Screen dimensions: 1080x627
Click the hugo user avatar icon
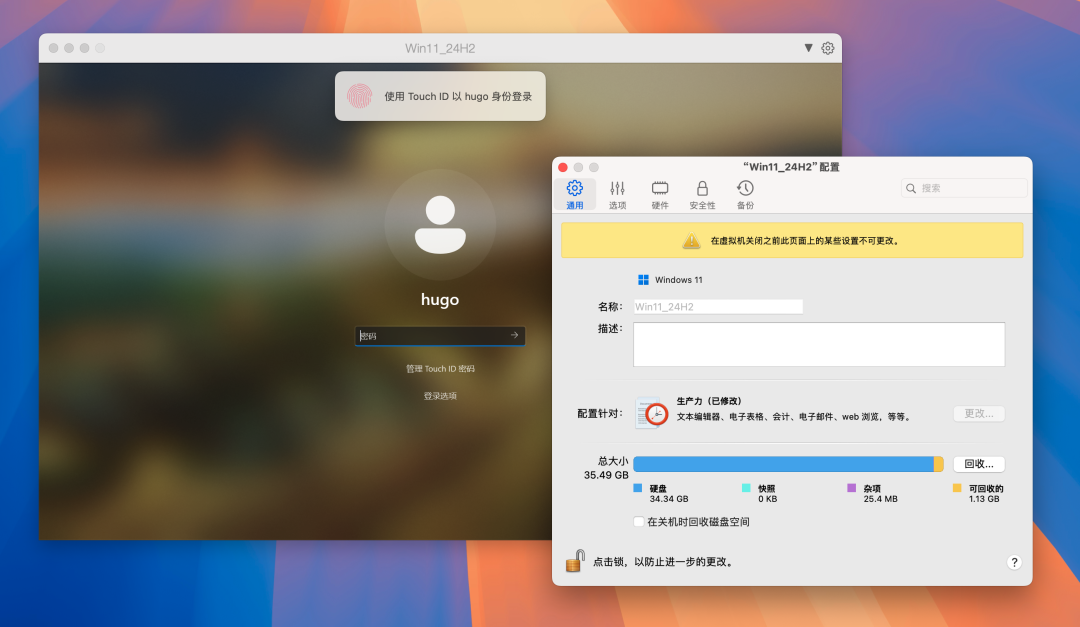(440, 225)
